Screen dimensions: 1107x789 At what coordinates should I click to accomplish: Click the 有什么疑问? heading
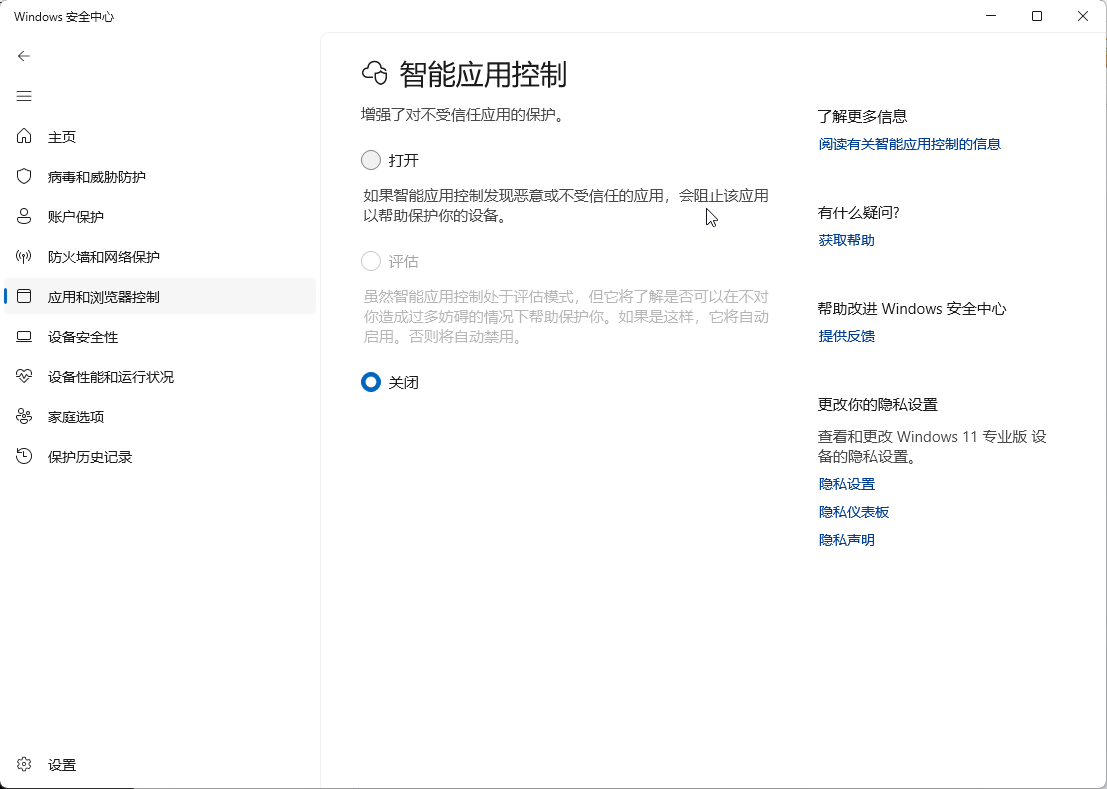[858, 212]
